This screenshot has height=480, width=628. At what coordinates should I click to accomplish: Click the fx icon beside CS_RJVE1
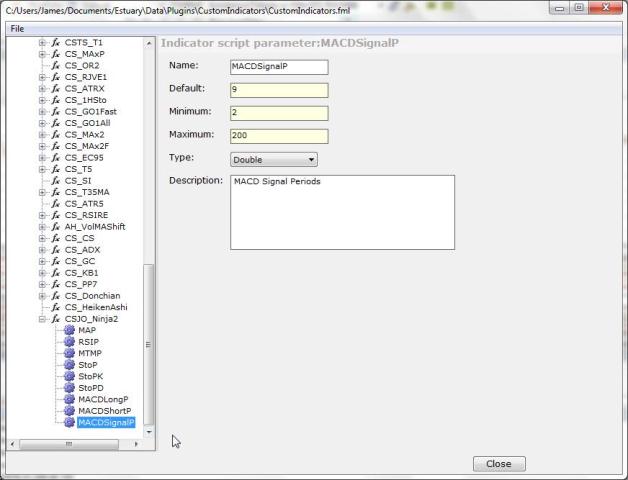(x=56, y=77)
